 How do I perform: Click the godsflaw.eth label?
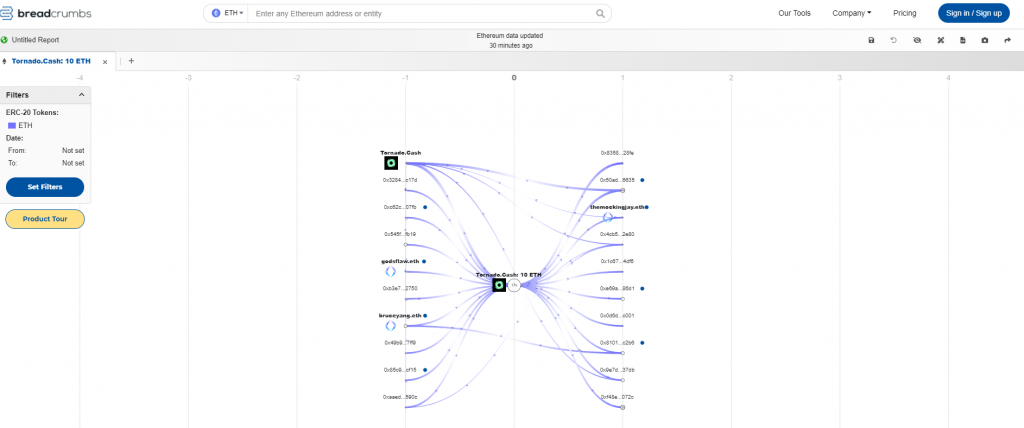400,261
